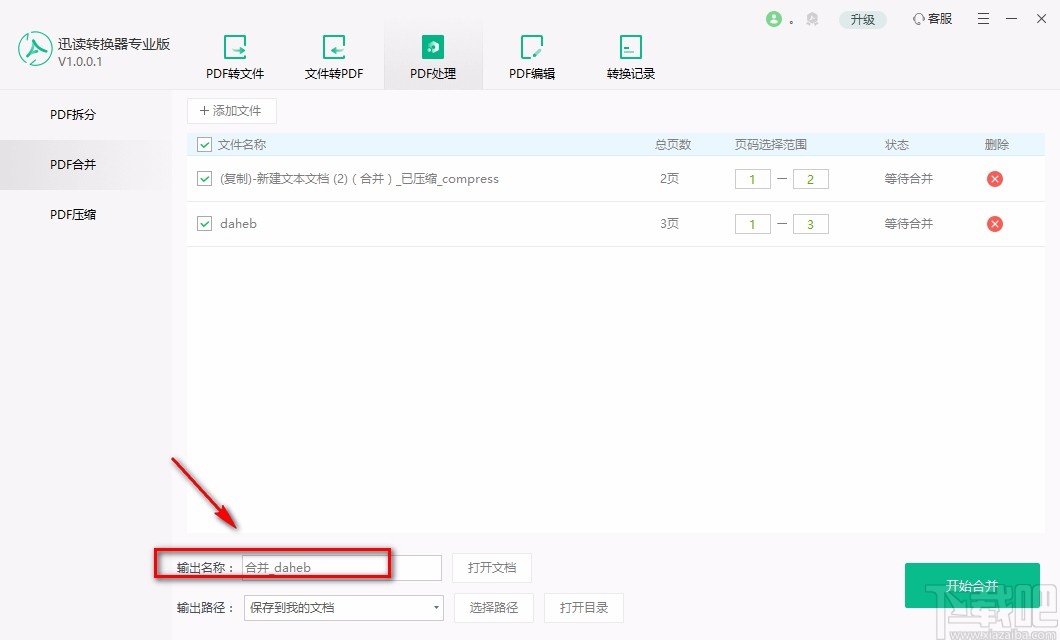The height and width of the screenshot is (640, 1060).
Task: Click the 输出名称 filename input field
Action: [x=345, y=565]
